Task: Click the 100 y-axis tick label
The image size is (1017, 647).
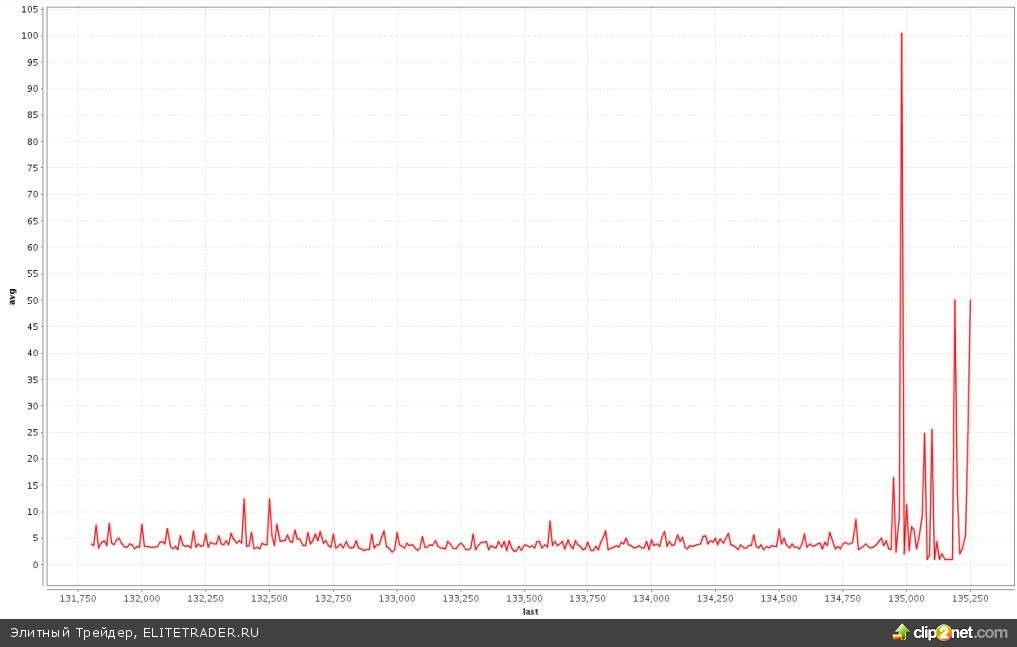Action: tap(31, 35)
